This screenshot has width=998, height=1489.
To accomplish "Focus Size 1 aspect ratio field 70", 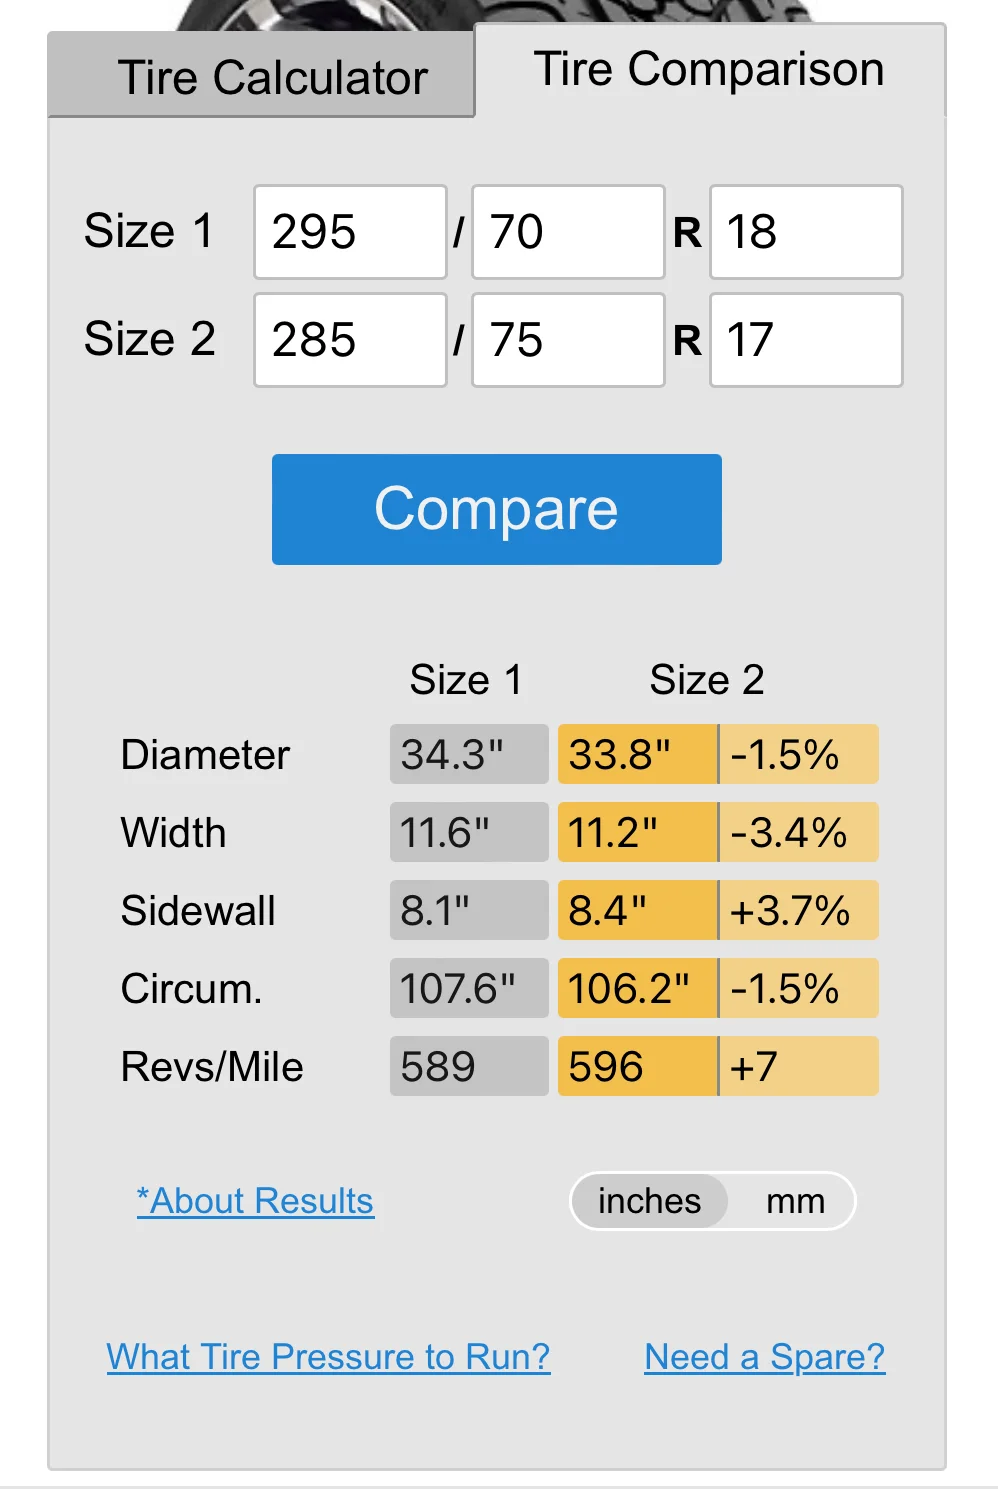I will (567, 232).
